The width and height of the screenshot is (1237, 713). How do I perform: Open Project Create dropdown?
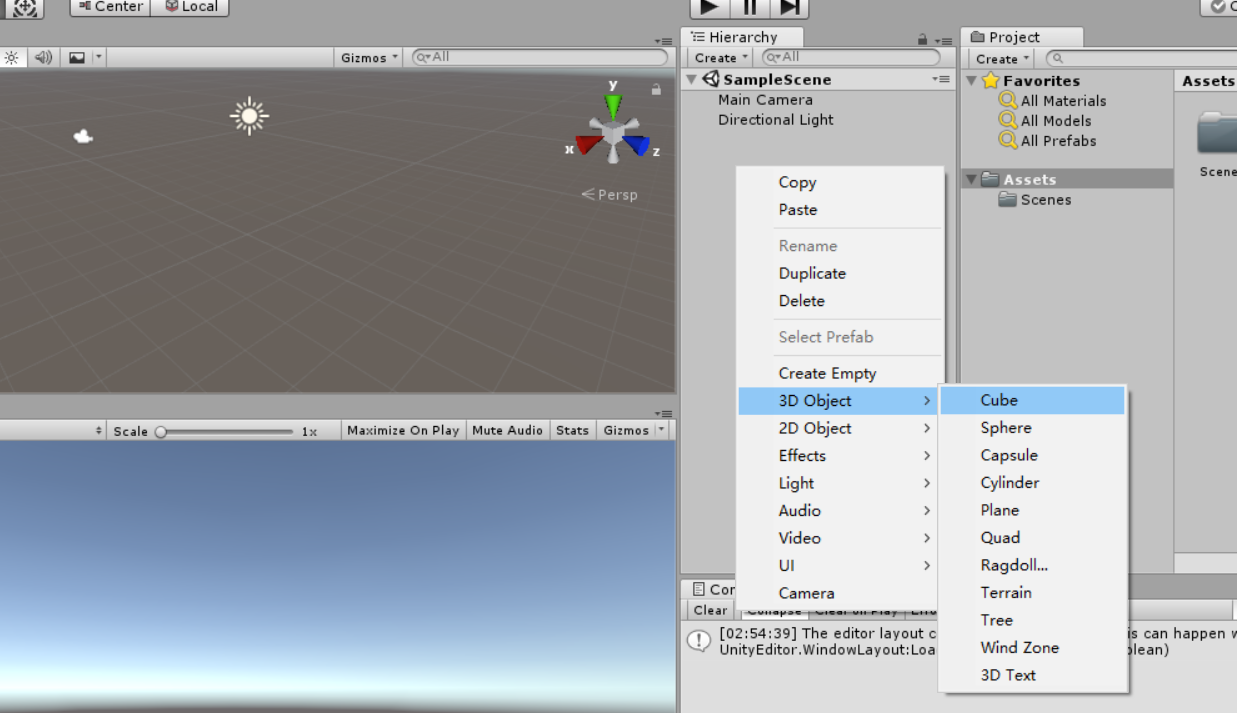(x=1002, y=59)
